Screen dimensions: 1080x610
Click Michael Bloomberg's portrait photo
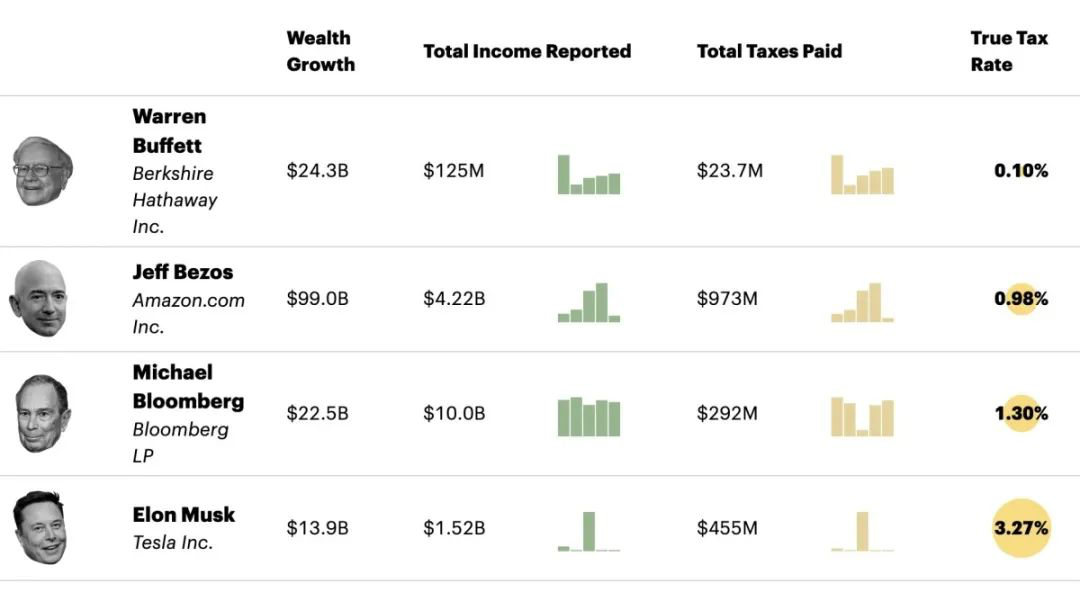[x=42, y=413]
